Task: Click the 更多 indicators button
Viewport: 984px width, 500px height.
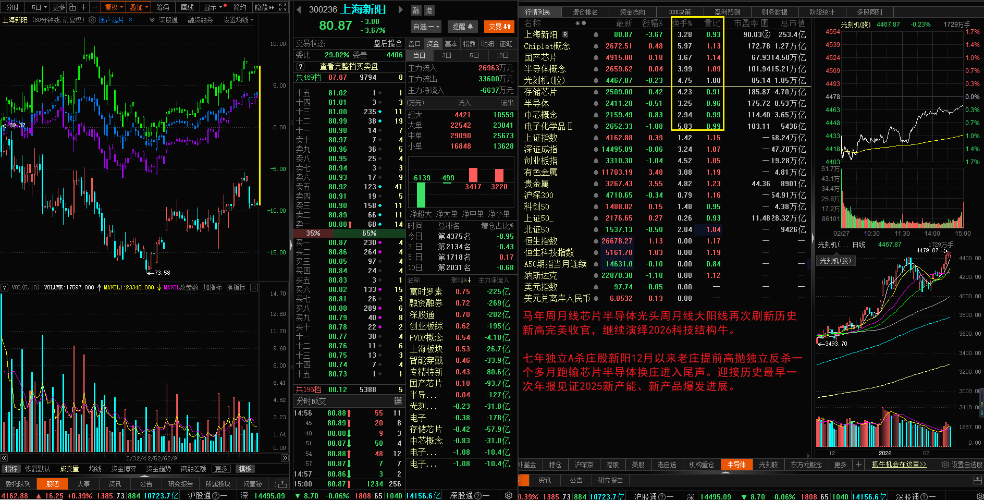Action: click(x=221, y=469)
